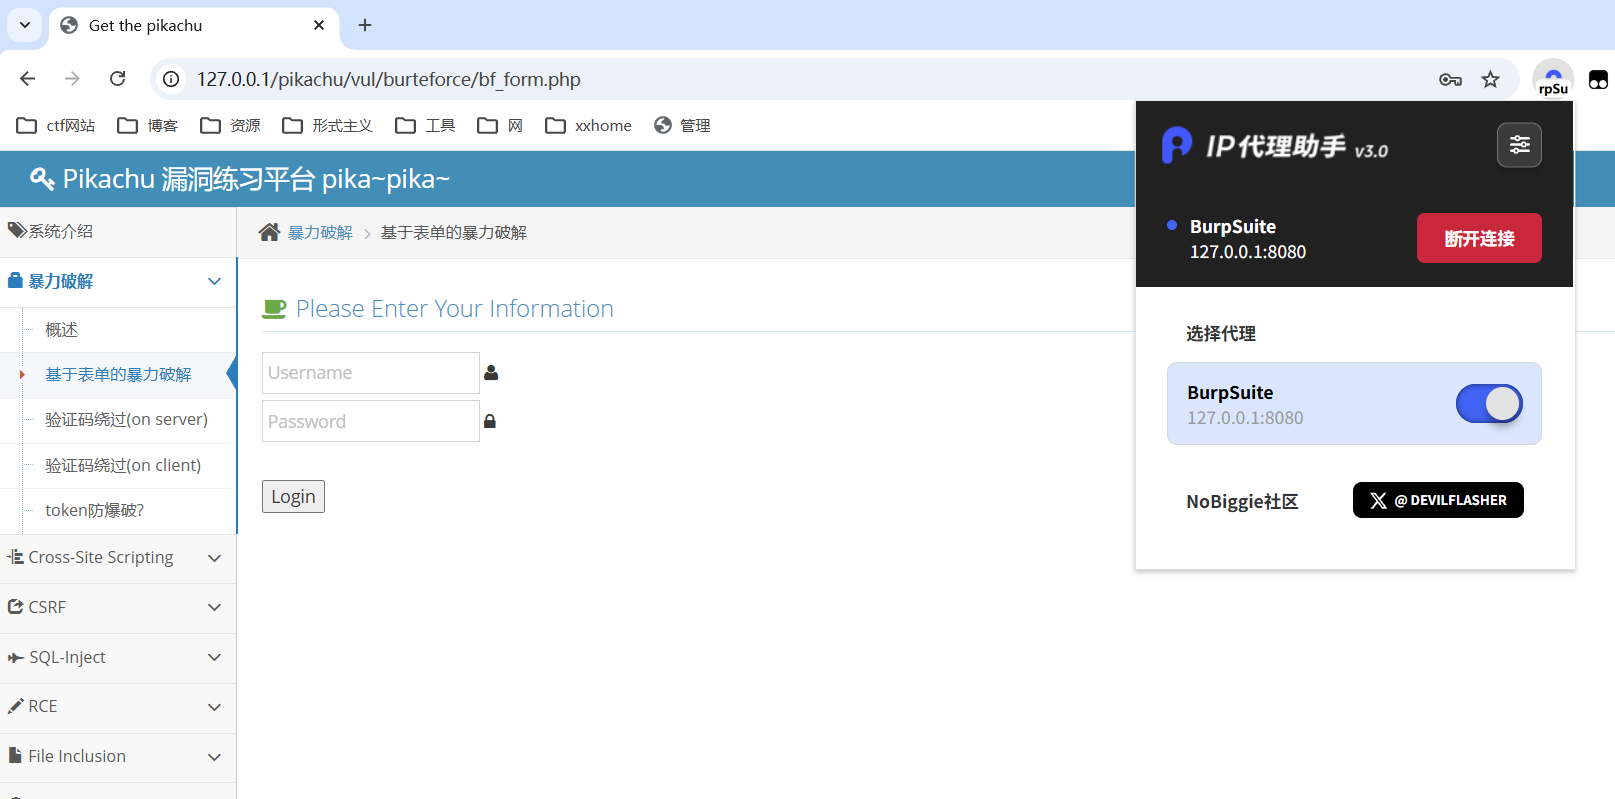Image resolution: width=1615 pixels, height=799 pixels.
Task: Open the 工具 bookmark folder
Action: point(425,125)
